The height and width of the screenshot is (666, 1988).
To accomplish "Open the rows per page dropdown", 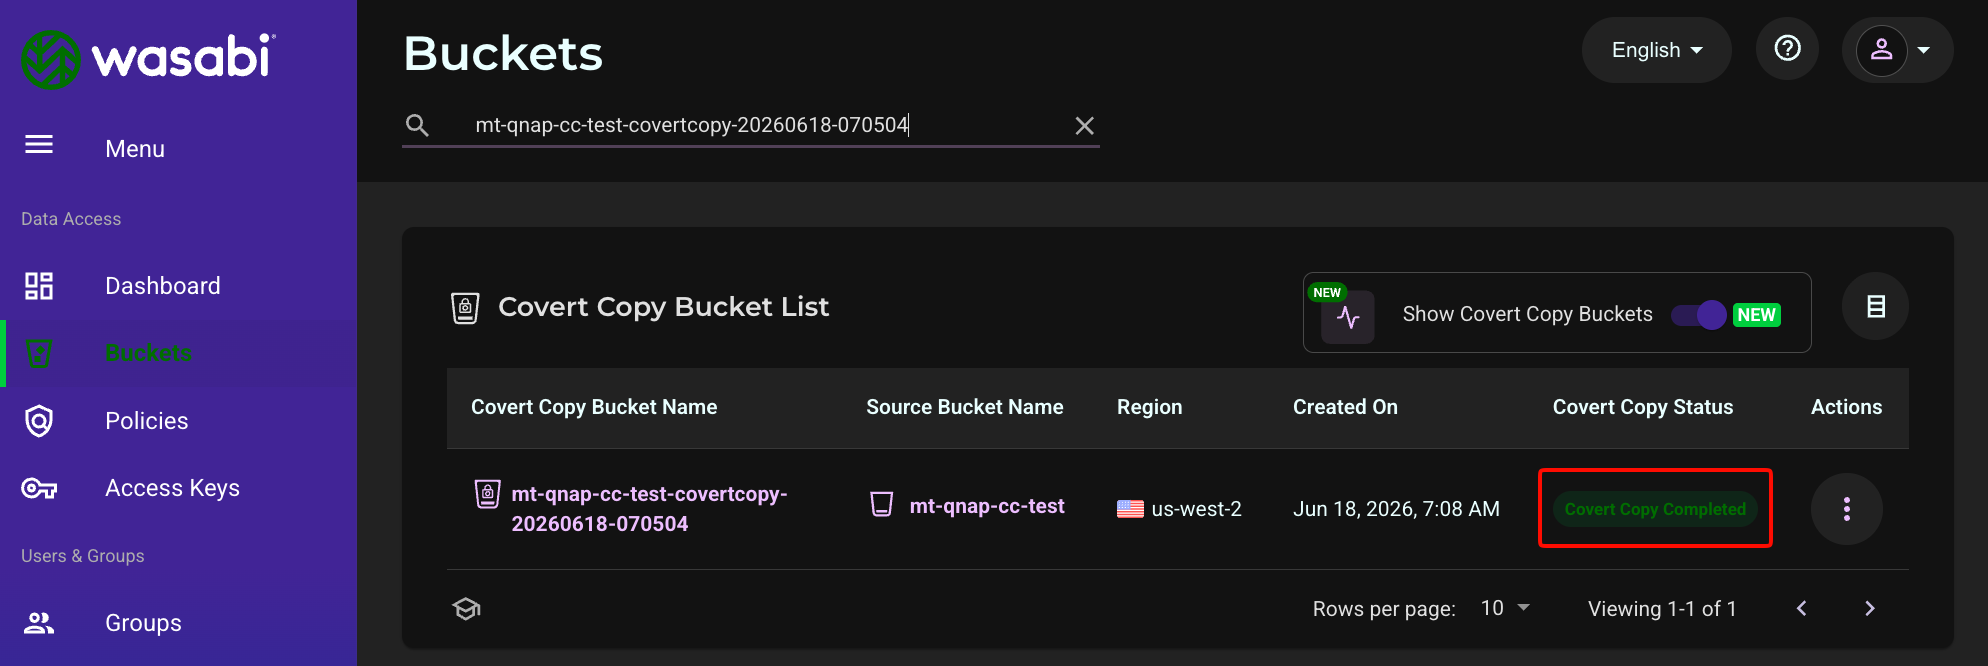I will click(1505, 608).
